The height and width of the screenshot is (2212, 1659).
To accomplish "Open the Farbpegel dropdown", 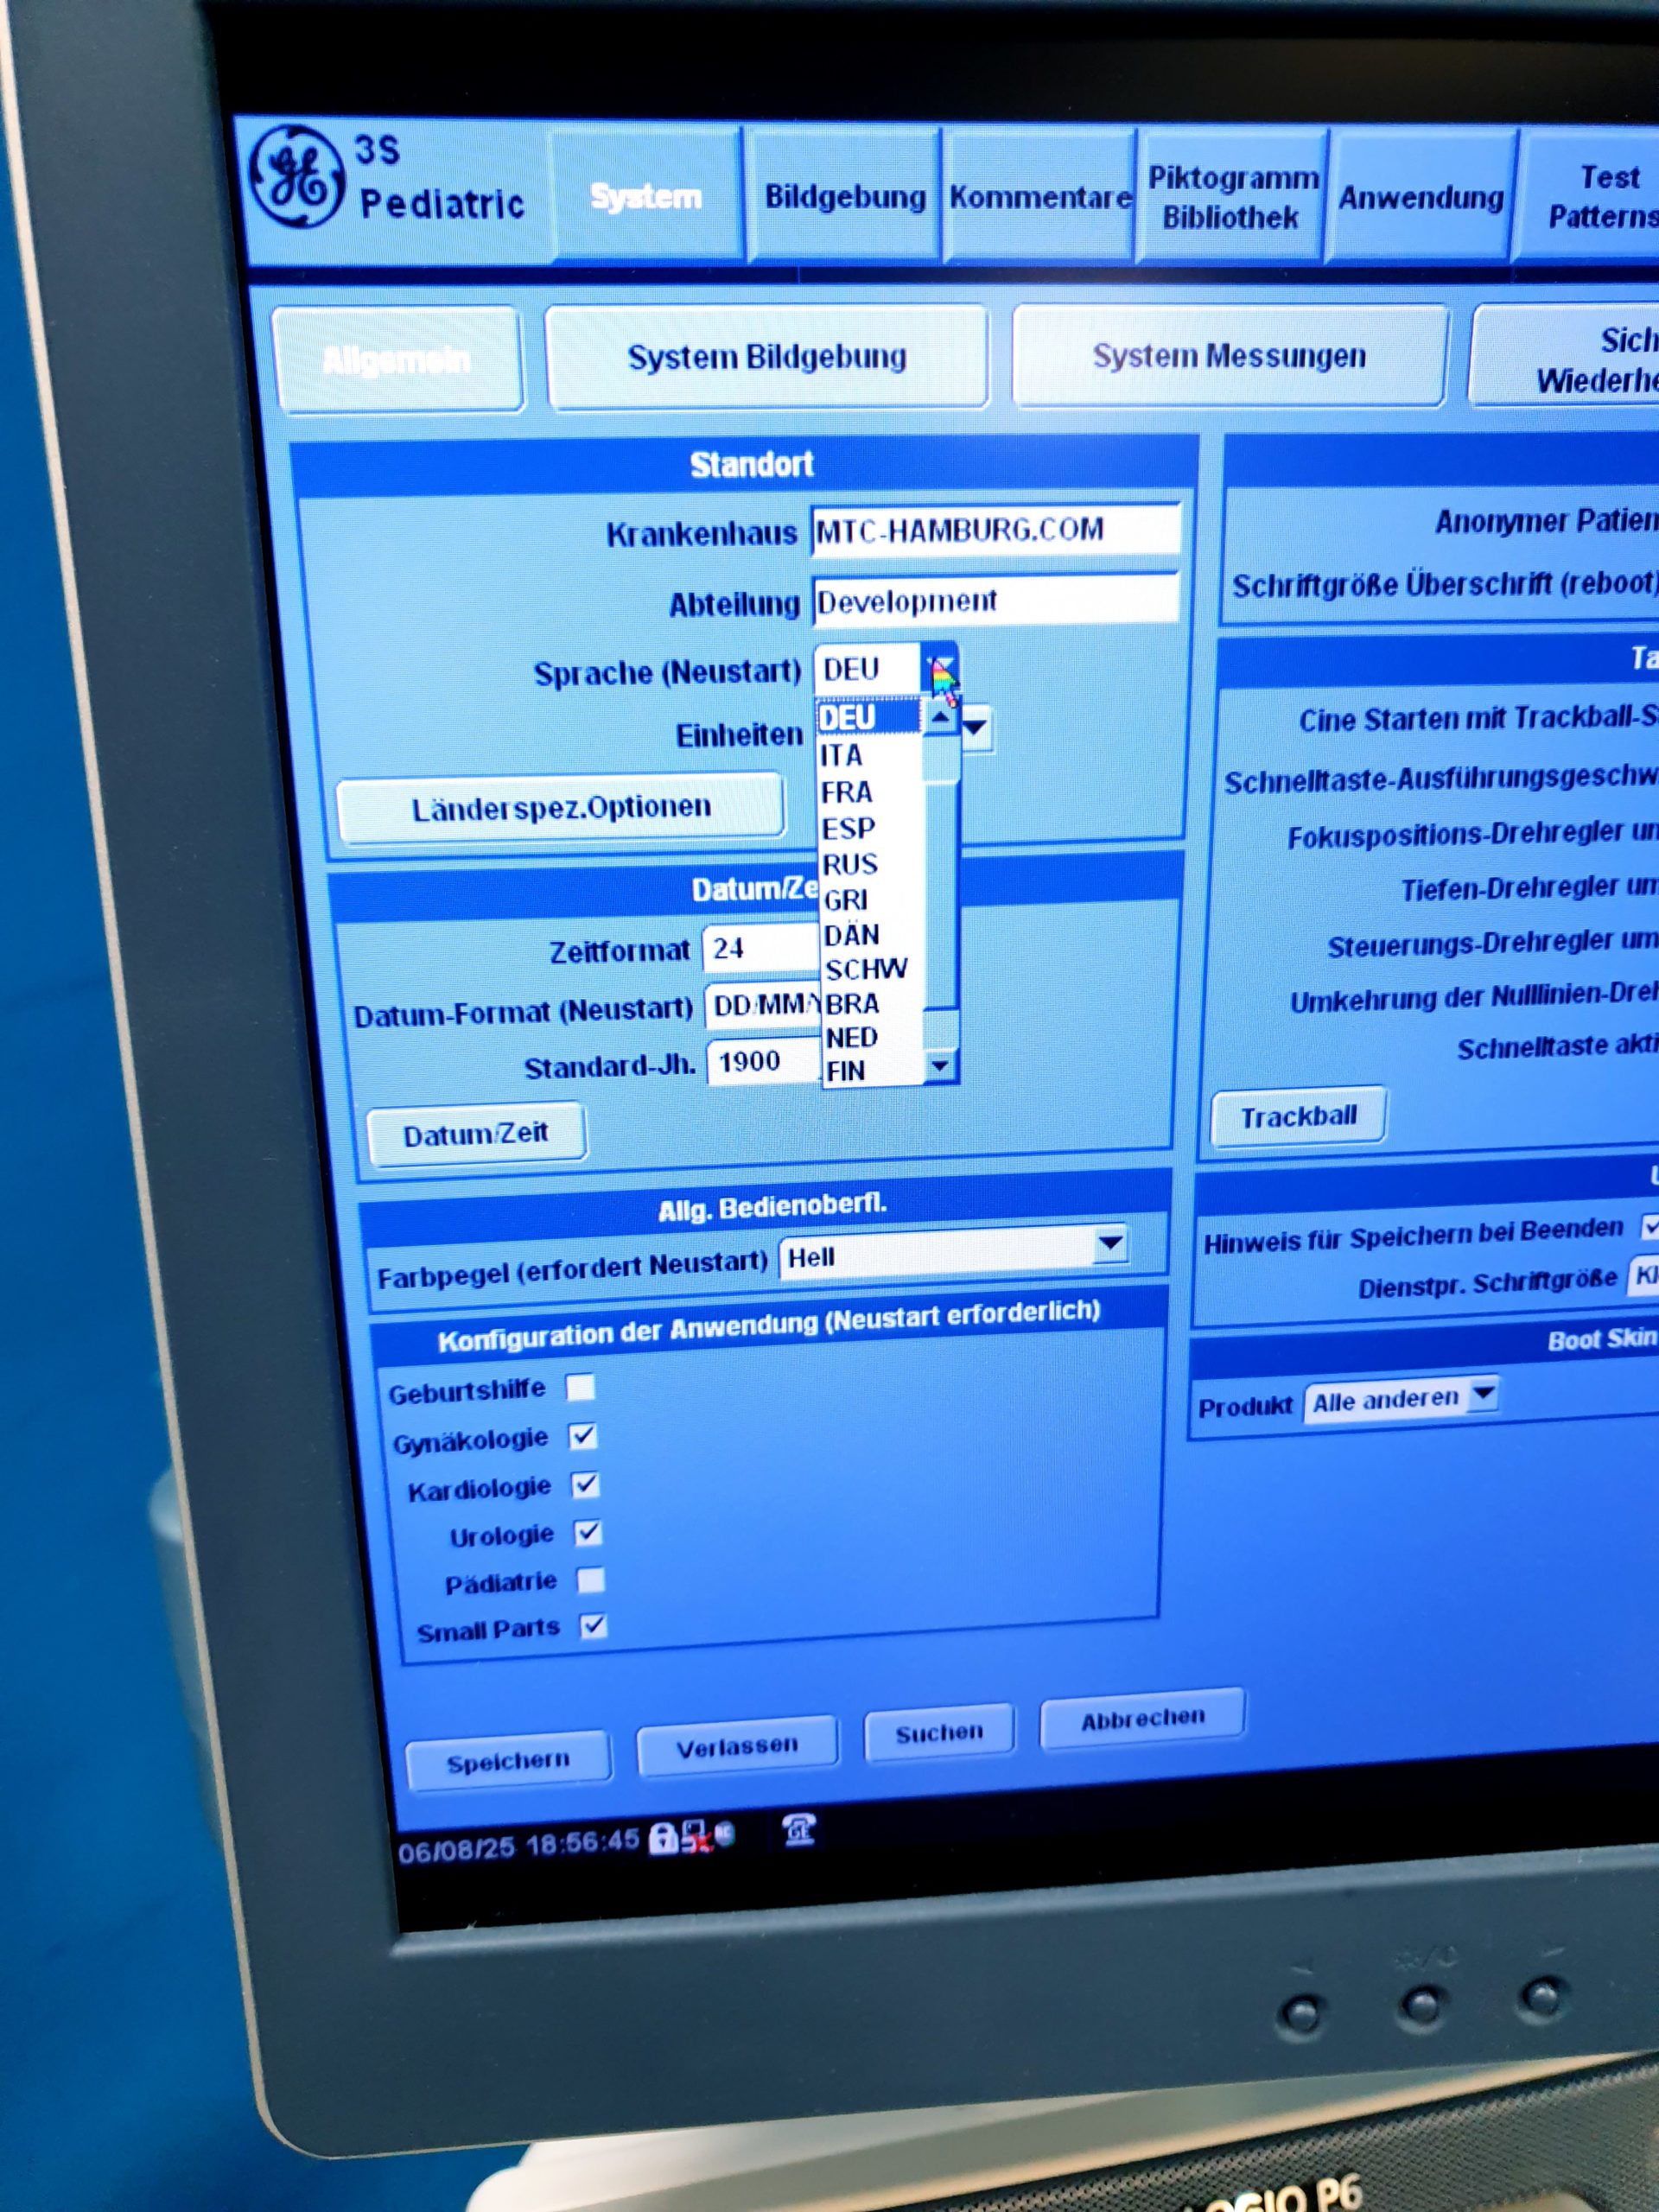I will [1110, 1244].
